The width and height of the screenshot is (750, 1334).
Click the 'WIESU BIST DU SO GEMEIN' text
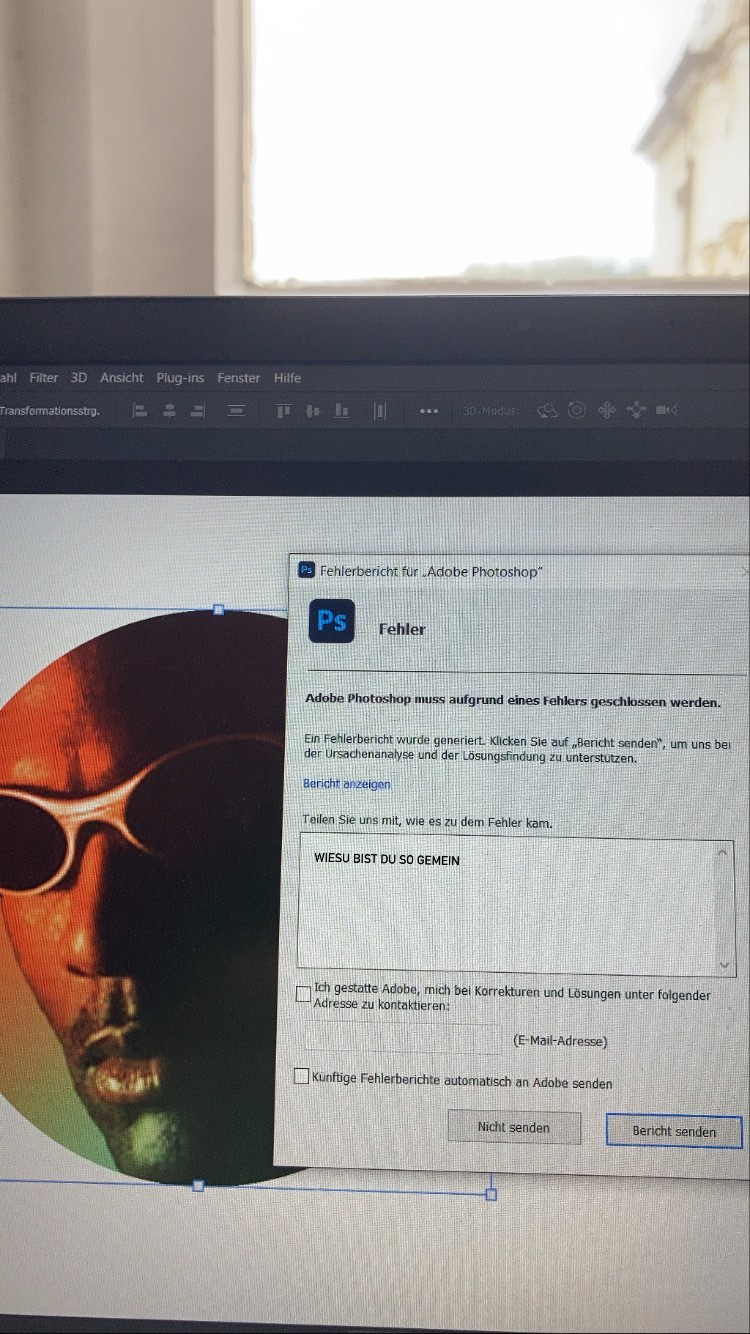[x=387, y=859]
